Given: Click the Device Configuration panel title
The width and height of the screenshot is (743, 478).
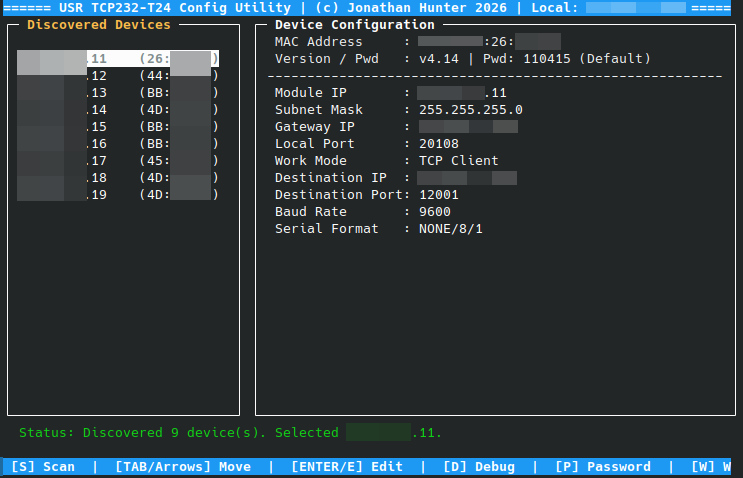Looking at the screenshot, I should pyautogui.click(x=354, y=25).
